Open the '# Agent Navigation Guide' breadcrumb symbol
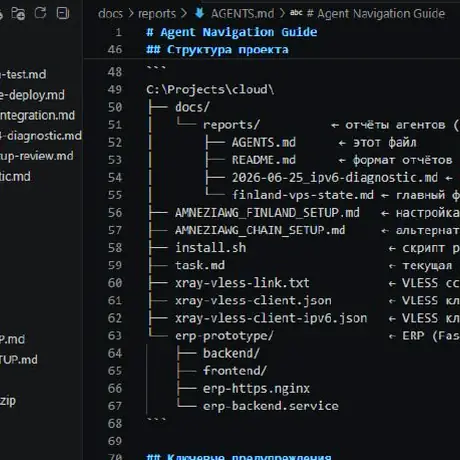Image resolution: width=460 pixels, height=460 pixels. (376, 14)
